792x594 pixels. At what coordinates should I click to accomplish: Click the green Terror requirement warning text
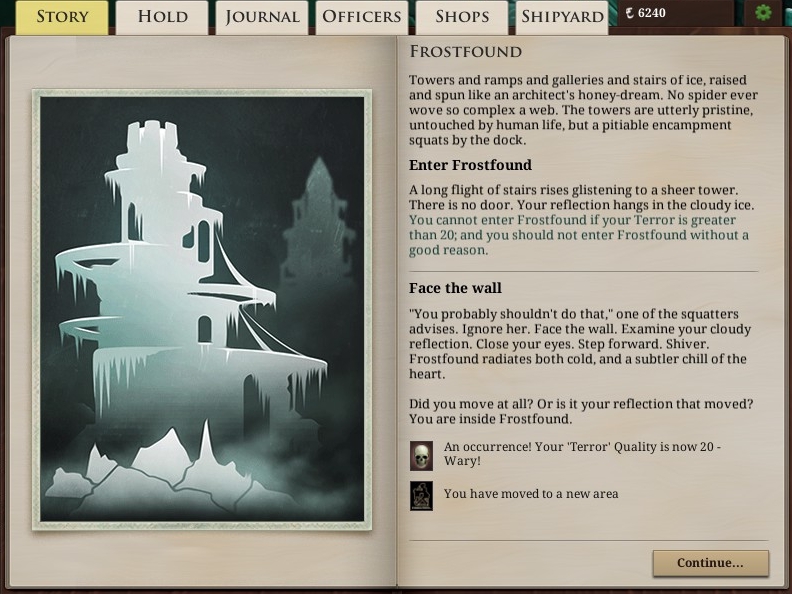pyautogui.click(x=579, y=235)
